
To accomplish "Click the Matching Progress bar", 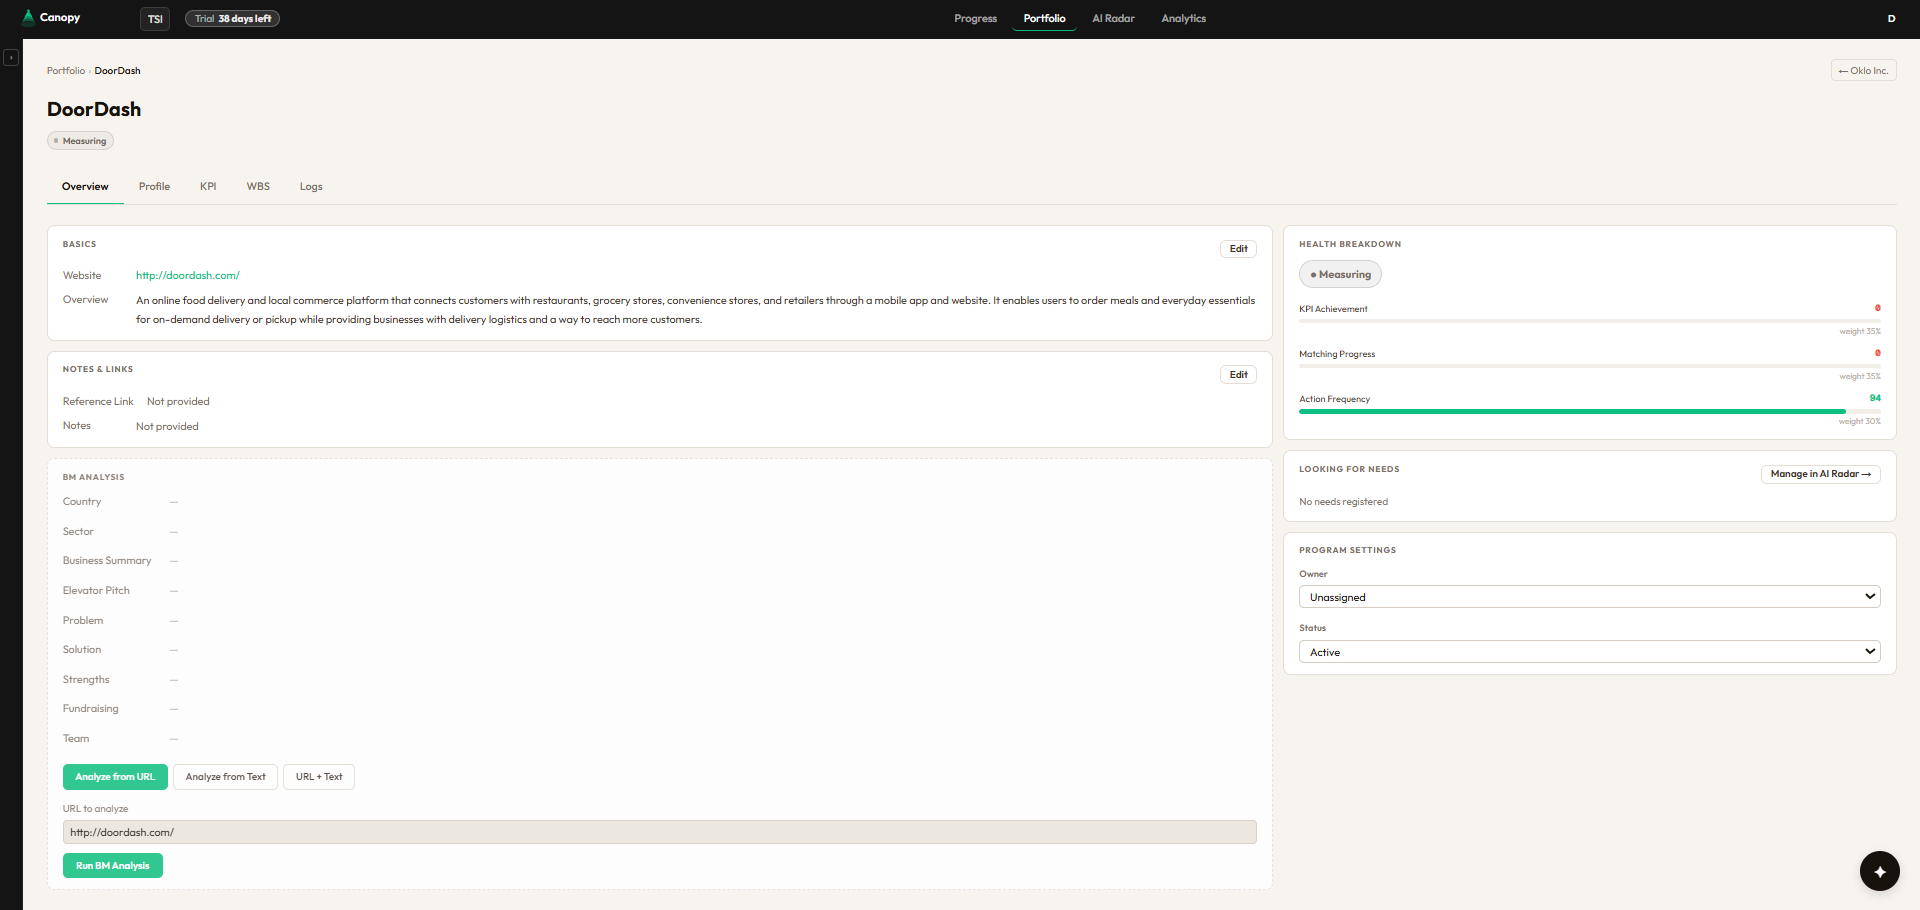I will (1590, 366).
